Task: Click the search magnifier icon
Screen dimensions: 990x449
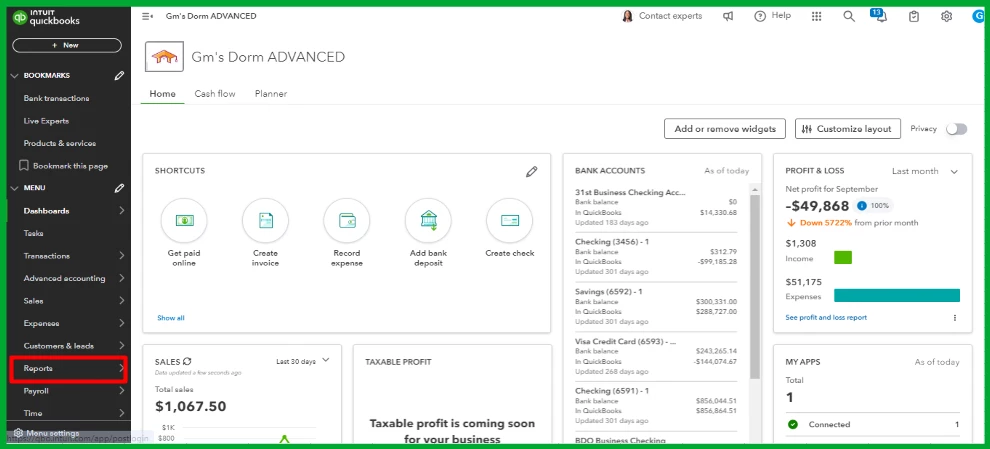Action: (x=849, y=16)
